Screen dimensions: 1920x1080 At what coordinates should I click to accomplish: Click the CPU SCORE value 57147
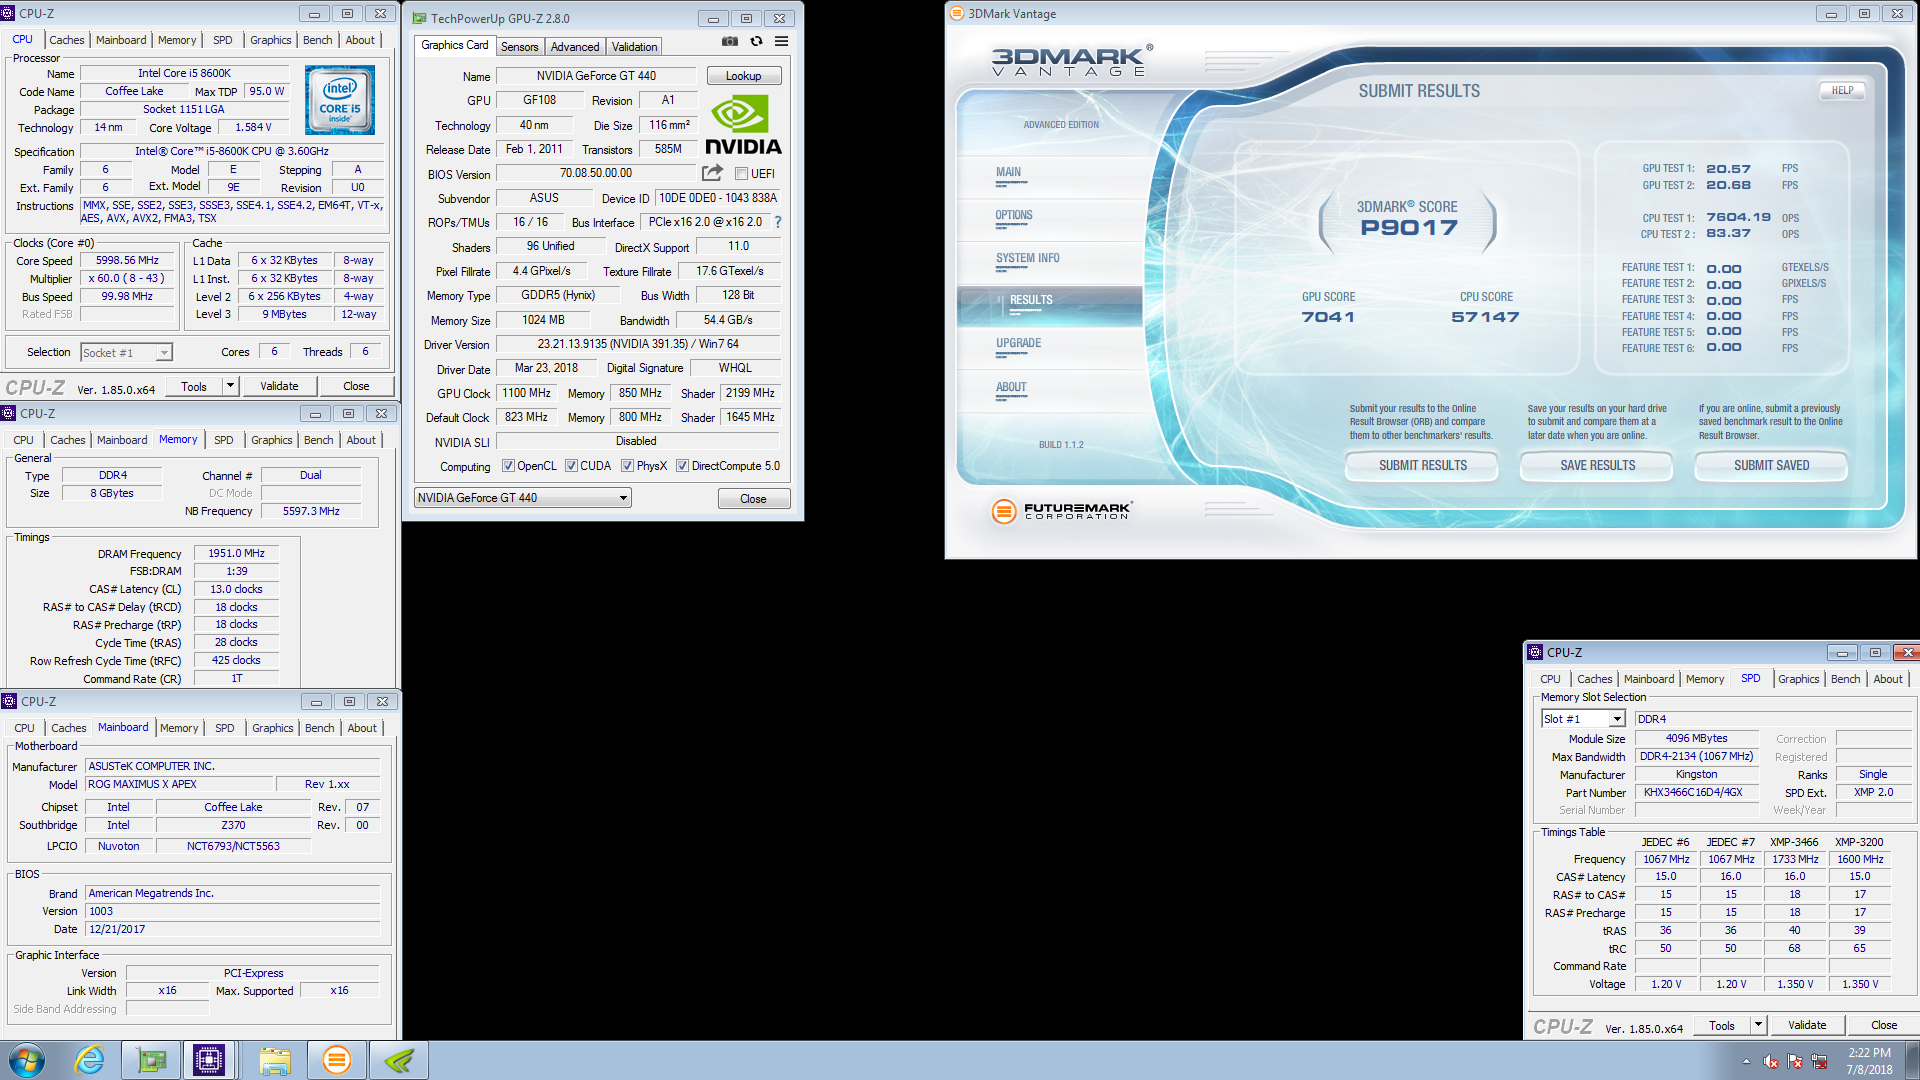1485,317
